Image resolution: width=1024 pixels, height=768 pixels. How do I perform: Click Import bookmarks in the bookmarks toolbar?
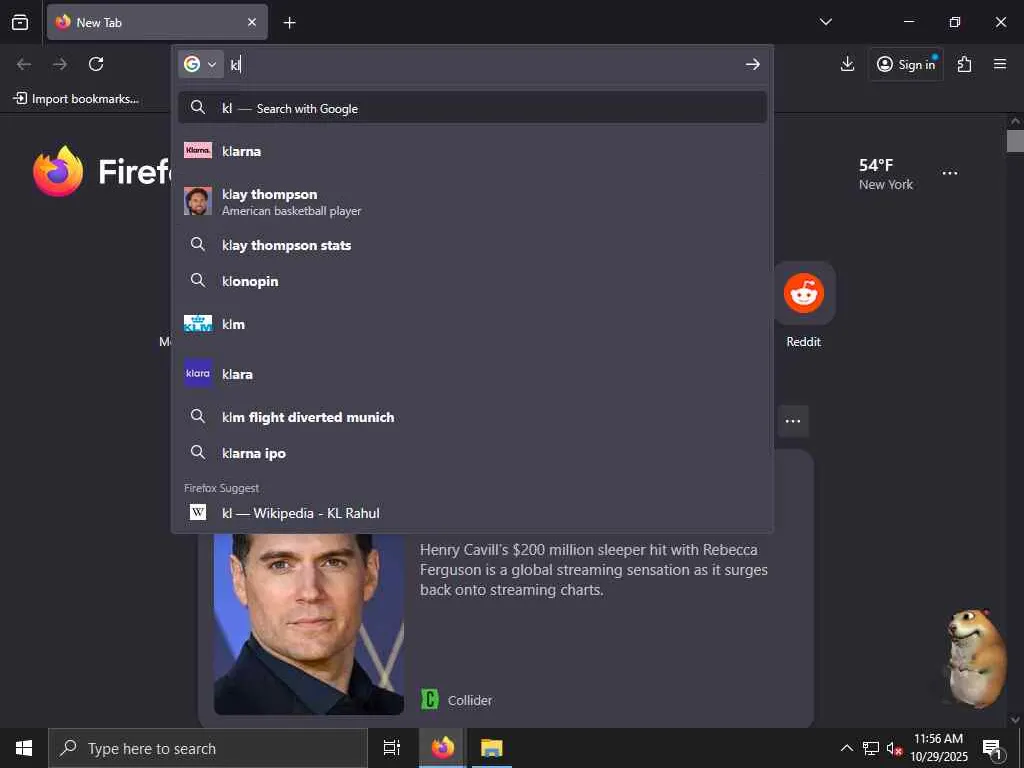[76, 99]
